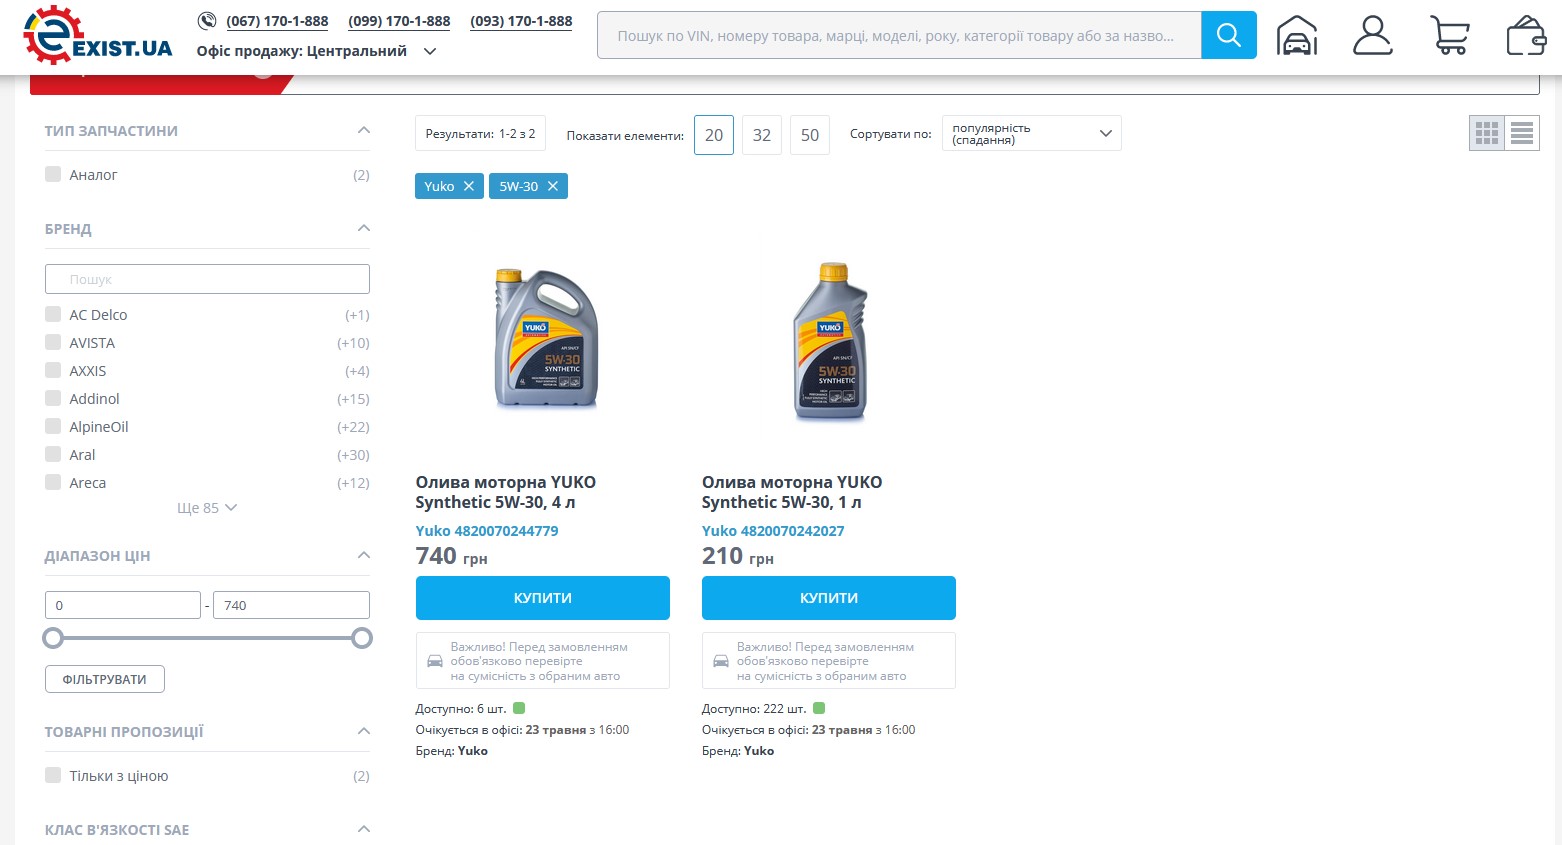Collapse the ДІАПАЗОН ЦІН section
Screen dimensions: 1562x845
364,555
